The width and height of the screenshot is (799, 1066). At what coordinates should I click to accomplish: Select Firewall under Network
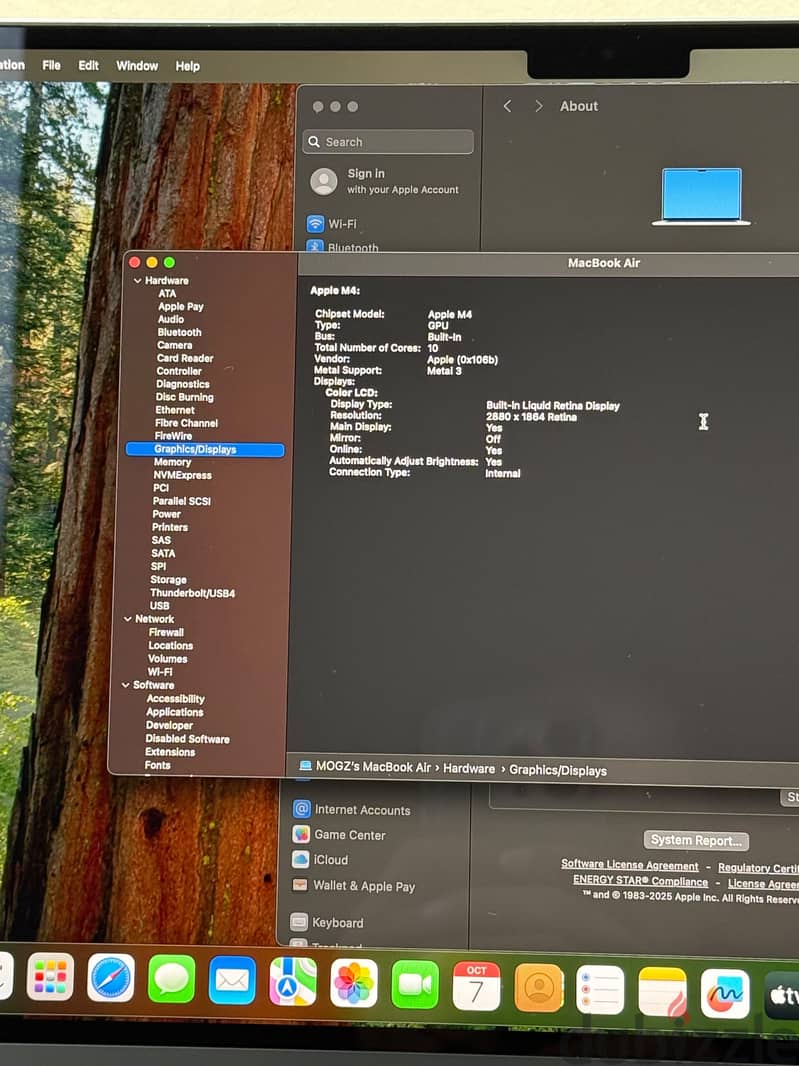[166, 632]
